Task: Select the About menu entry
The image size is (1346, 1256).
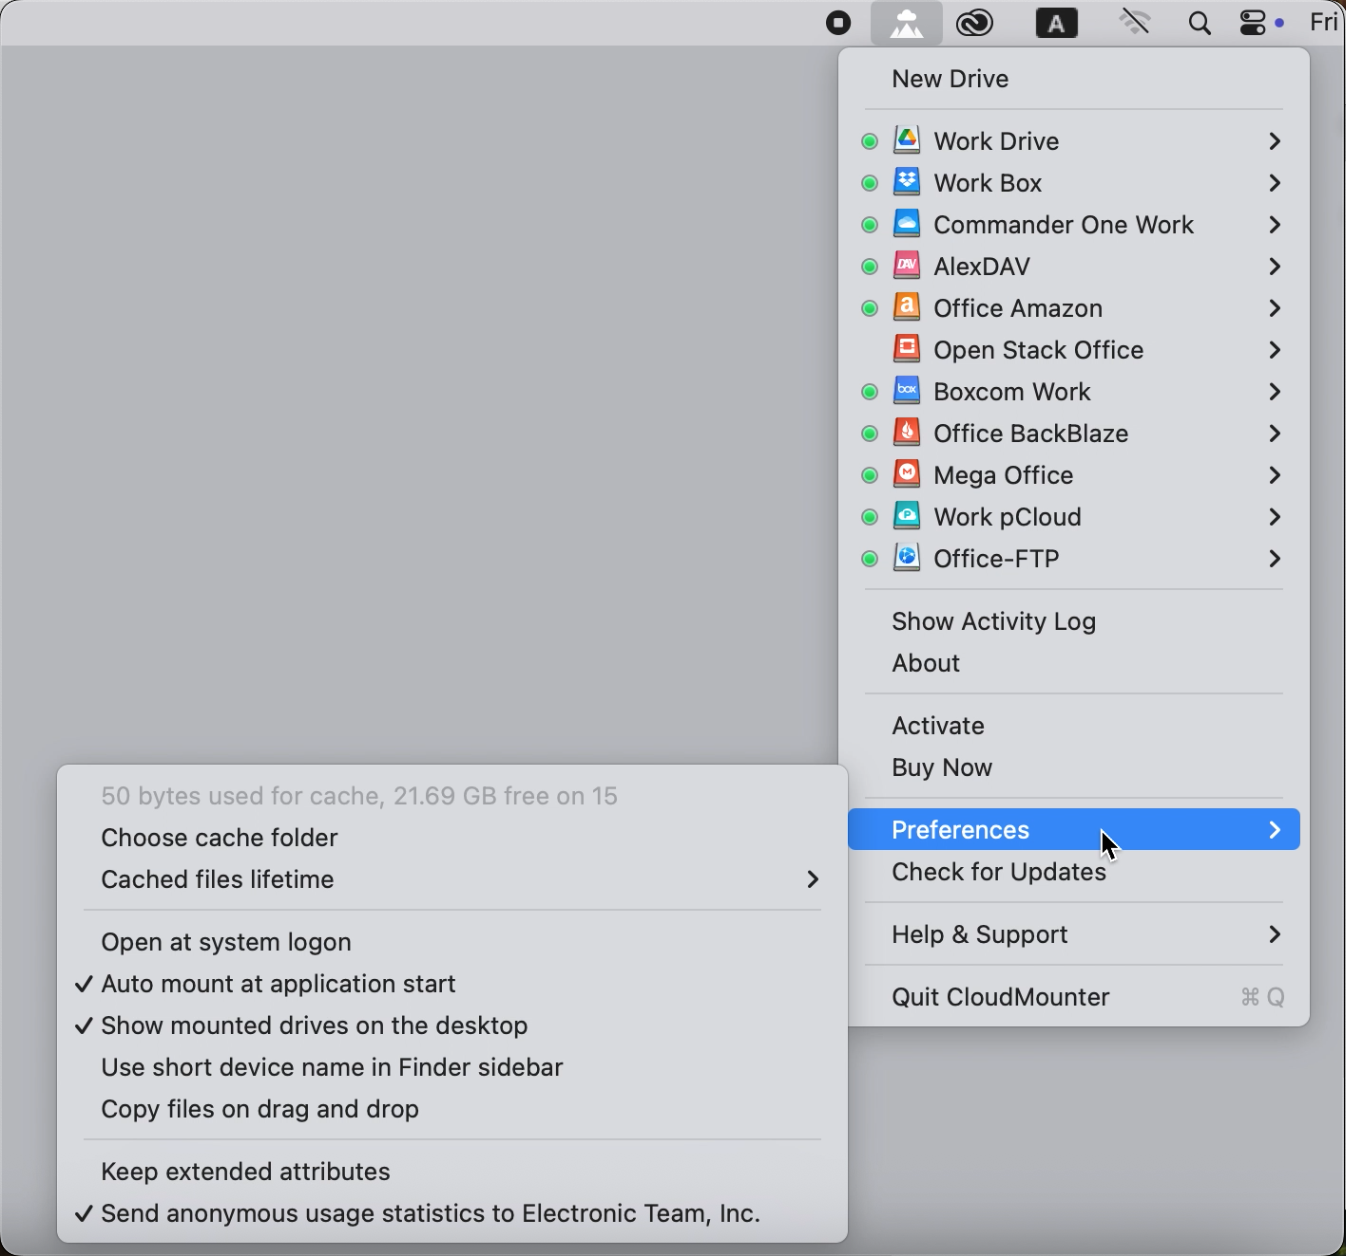Action: pos(1074,663)
